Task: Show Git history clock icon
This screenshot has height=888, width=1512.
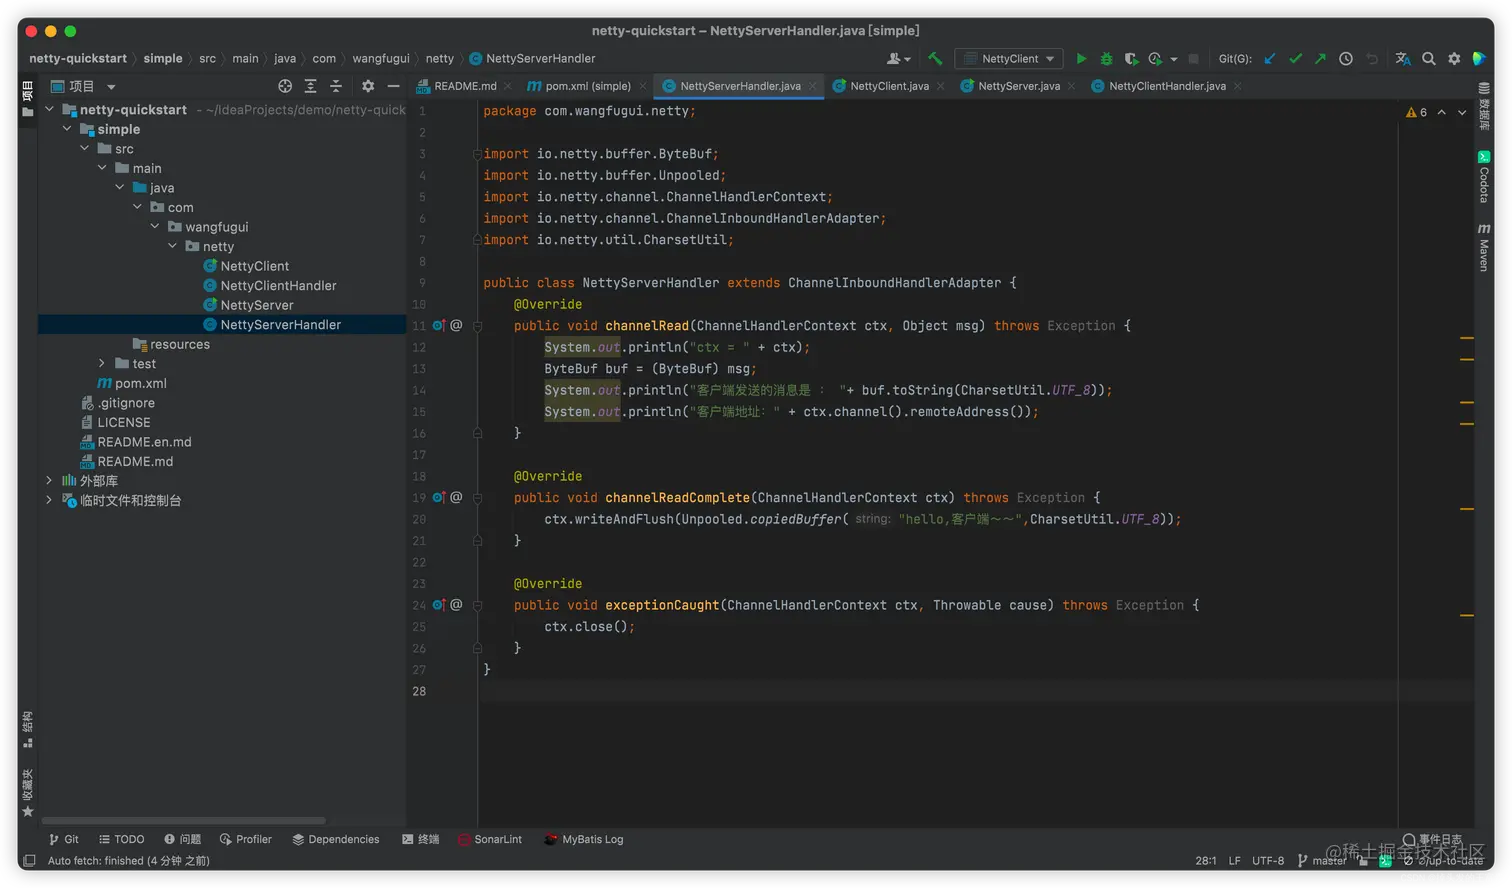Action: 1346,59
